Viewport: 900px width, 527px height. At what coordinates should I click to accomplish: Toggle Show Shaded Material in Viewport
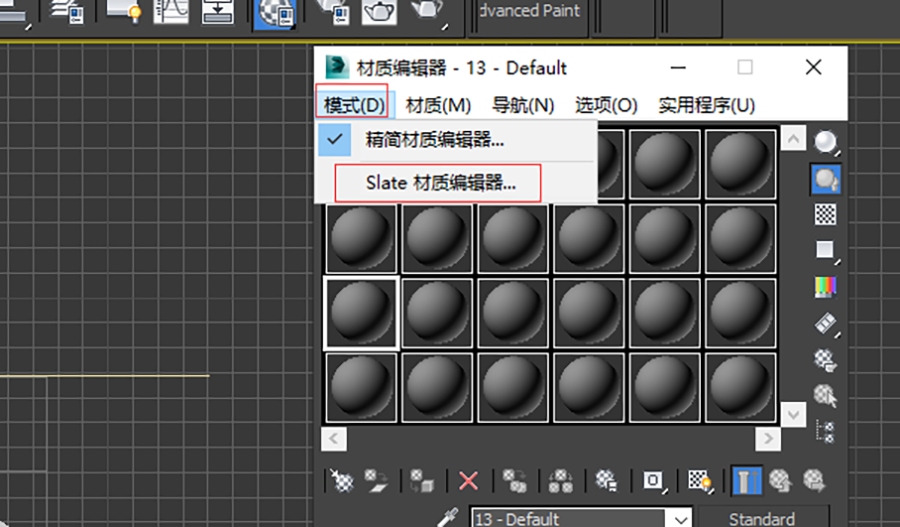coord(700,480)
